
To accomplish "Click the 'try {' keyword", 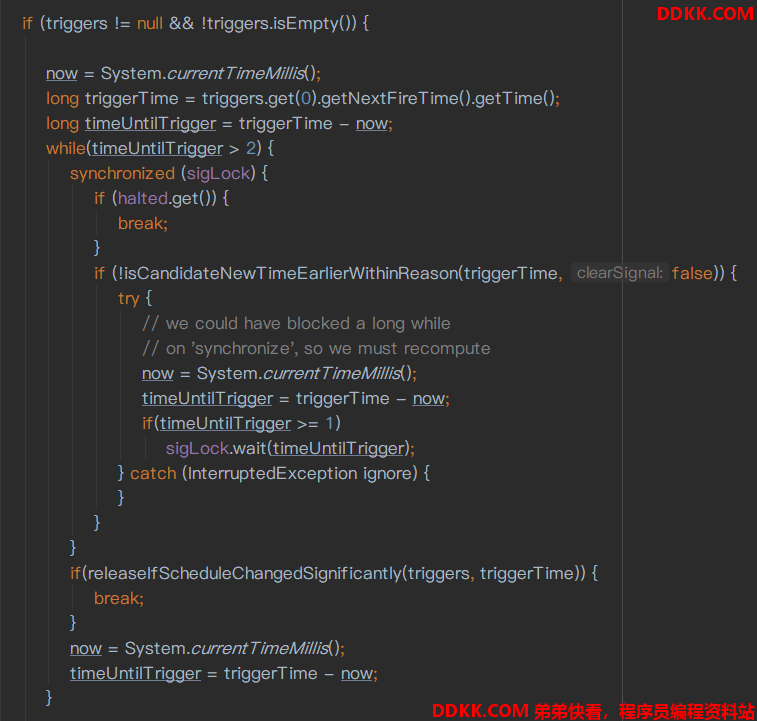I will pos(135,298).
